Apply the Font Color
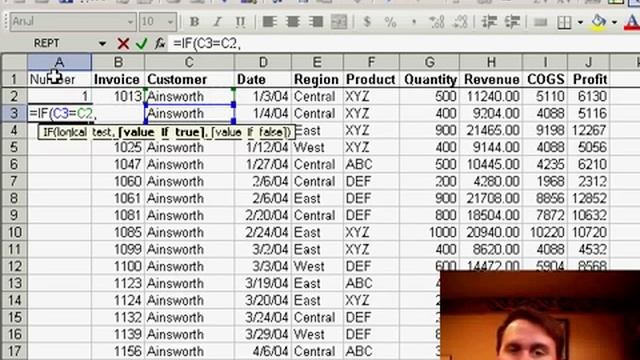 (632, 22)
